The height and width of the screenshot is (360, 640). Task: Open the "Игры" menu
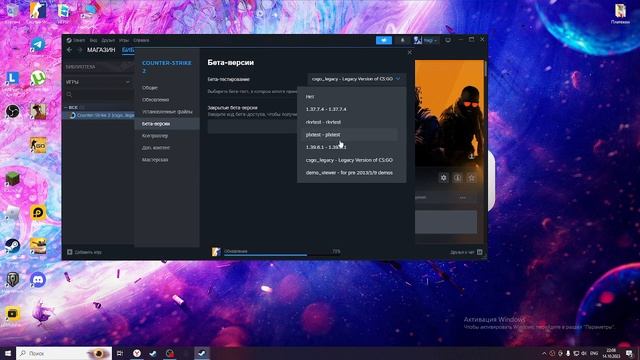124,40
